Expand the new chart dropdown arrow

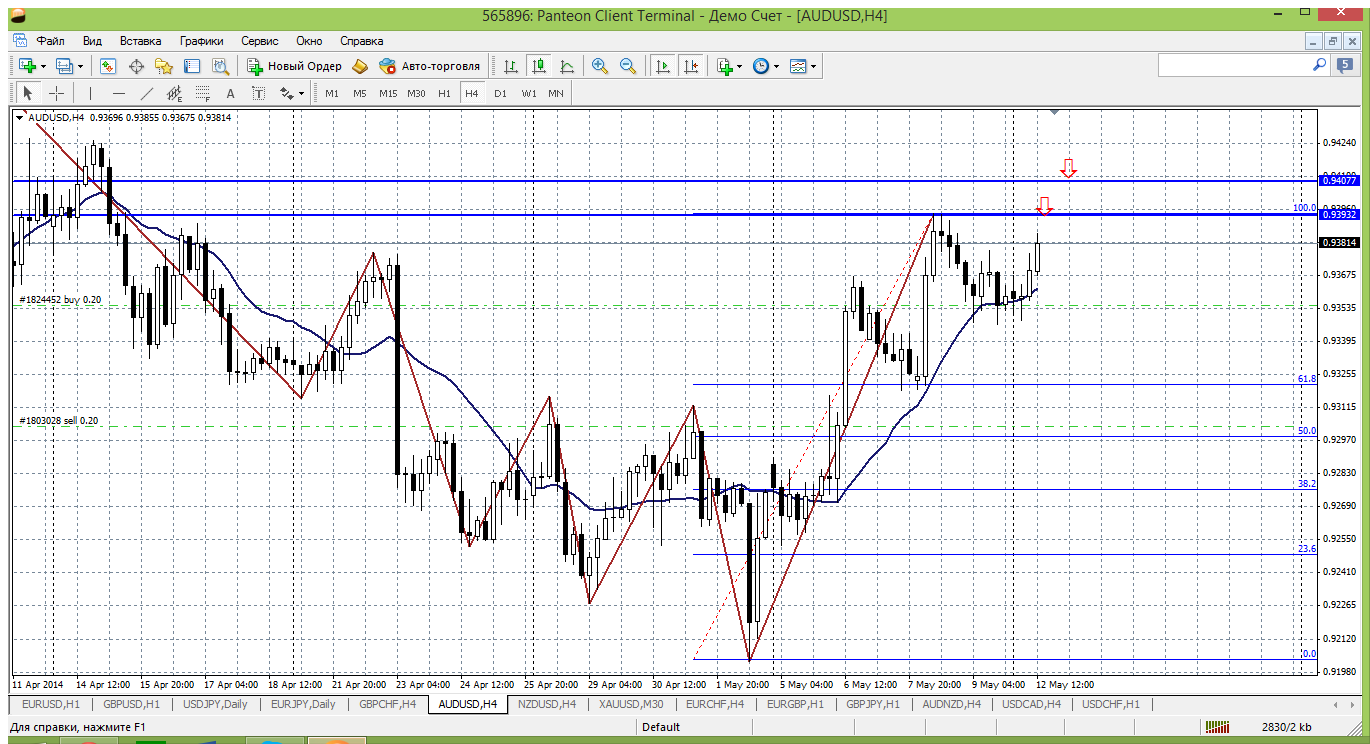click(x=43, y=67)
